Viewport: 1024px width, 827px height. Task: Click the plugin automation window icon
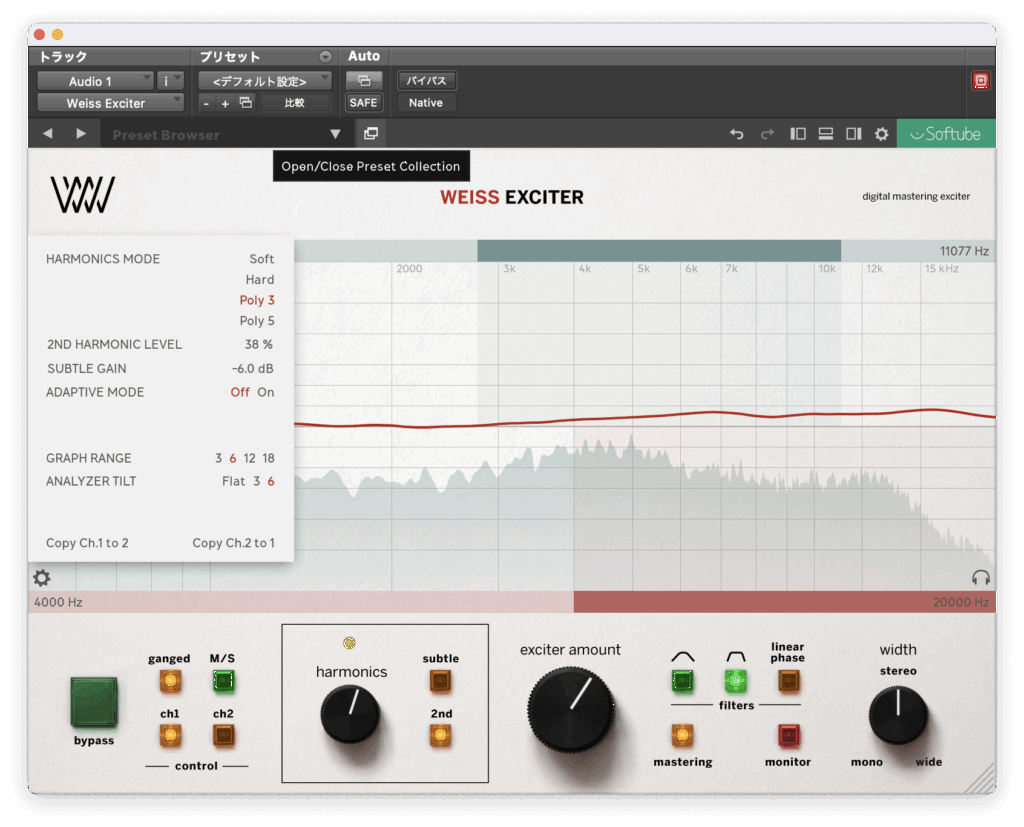364,81
